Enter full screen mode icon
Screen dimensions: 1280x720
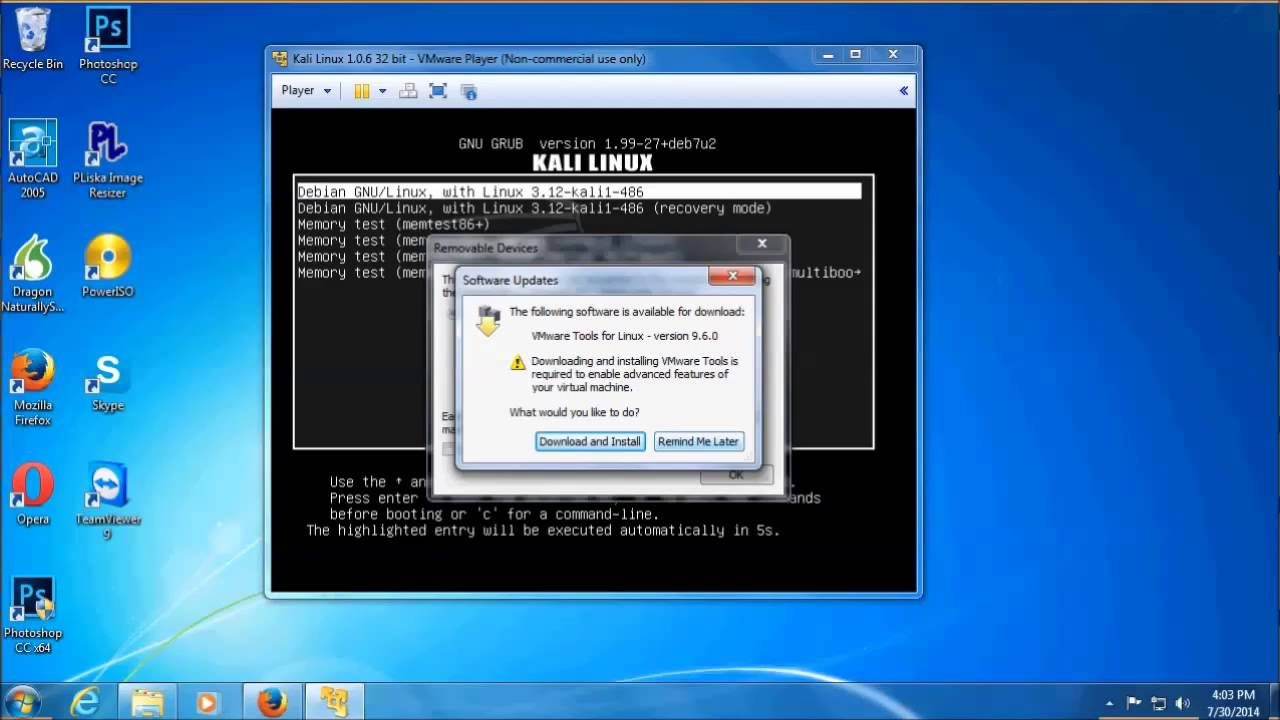pyautogui.click(x=438, y=91)
